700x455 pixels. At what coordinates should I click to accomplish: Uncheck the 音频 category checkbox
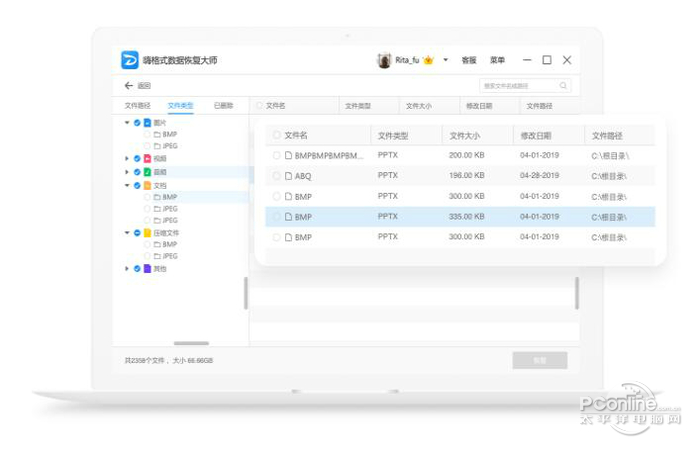(137, 172)
